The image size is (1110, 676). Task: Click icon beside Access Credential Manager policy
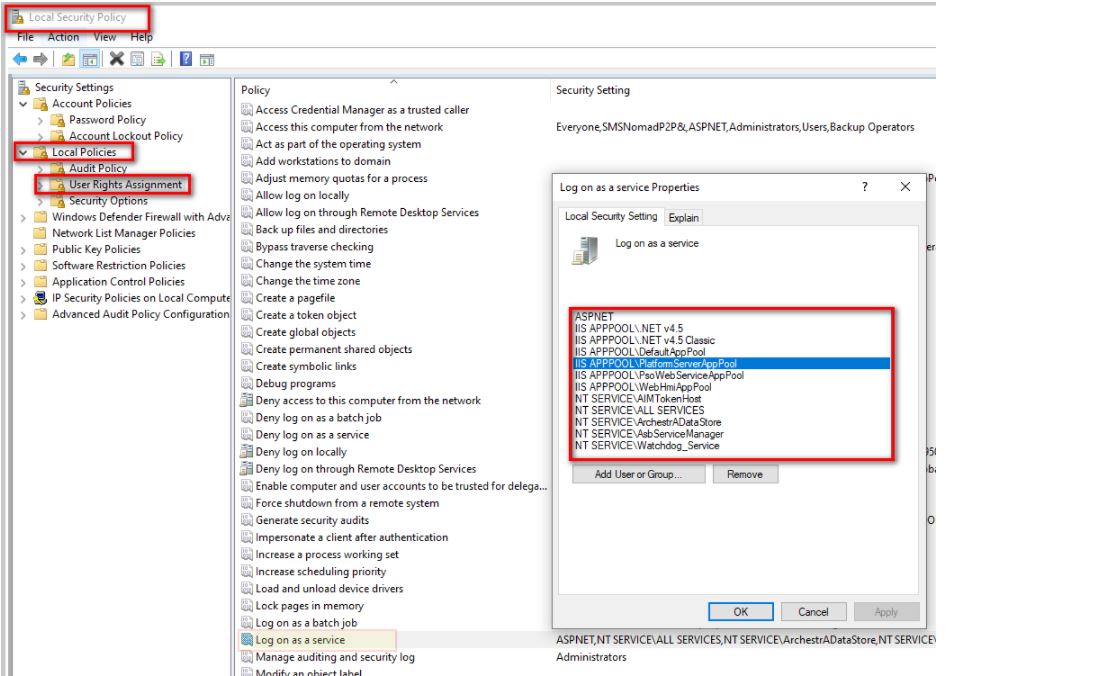click(x=247, y=110)
